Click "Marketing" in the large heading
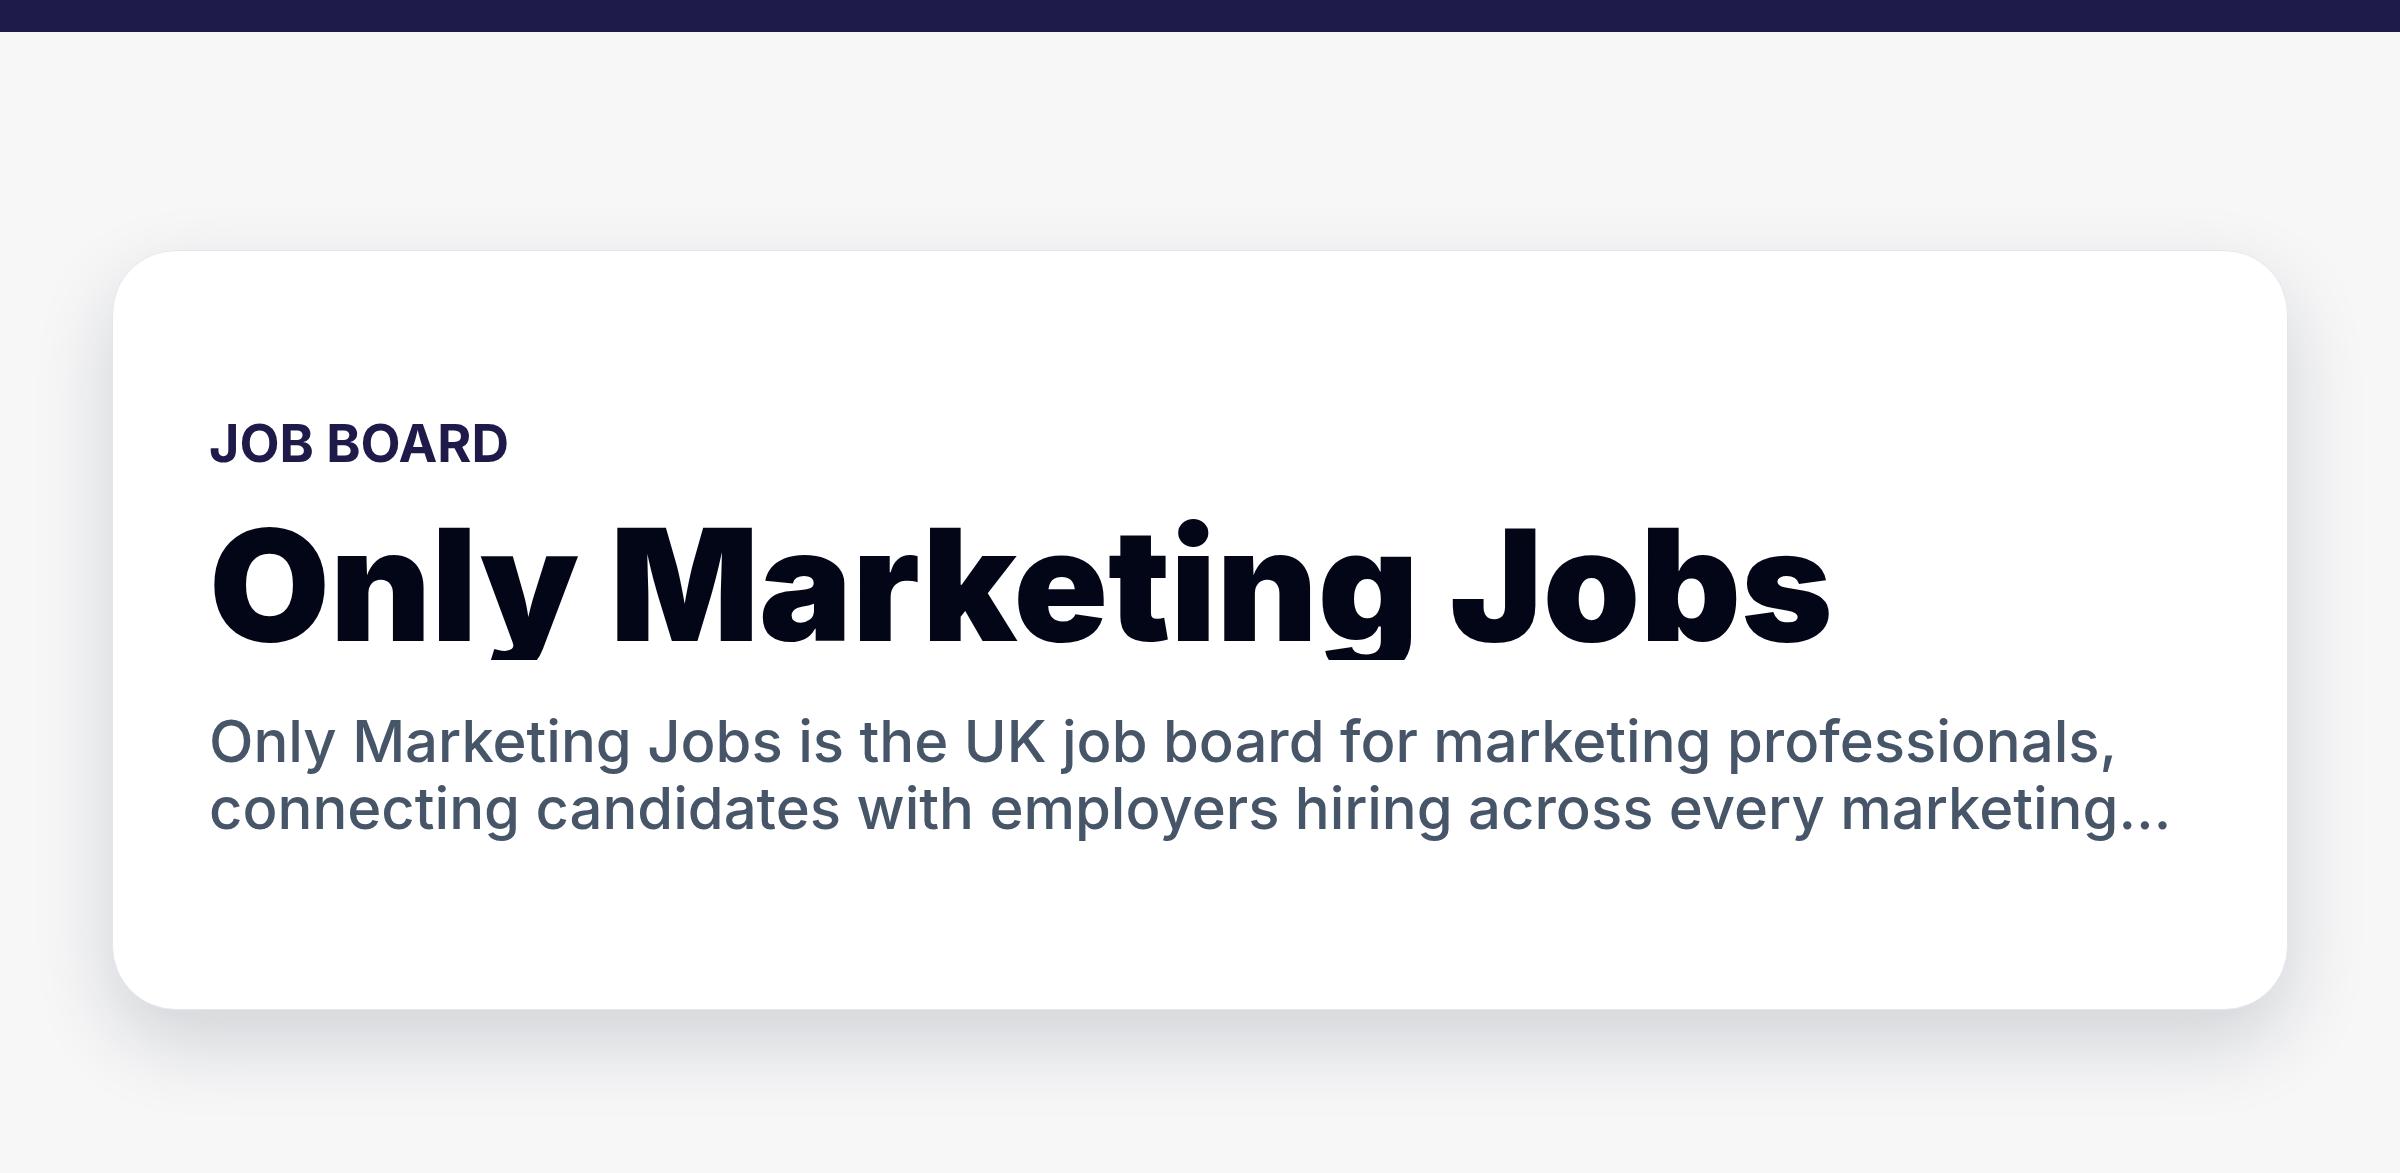 [1012, 588]
